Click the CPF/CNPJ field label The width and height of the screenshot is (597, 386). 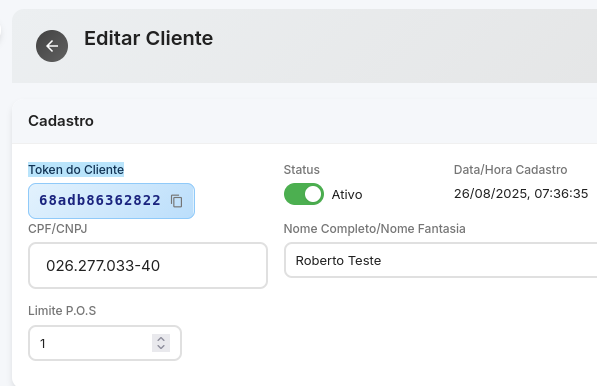click(57, 229)
